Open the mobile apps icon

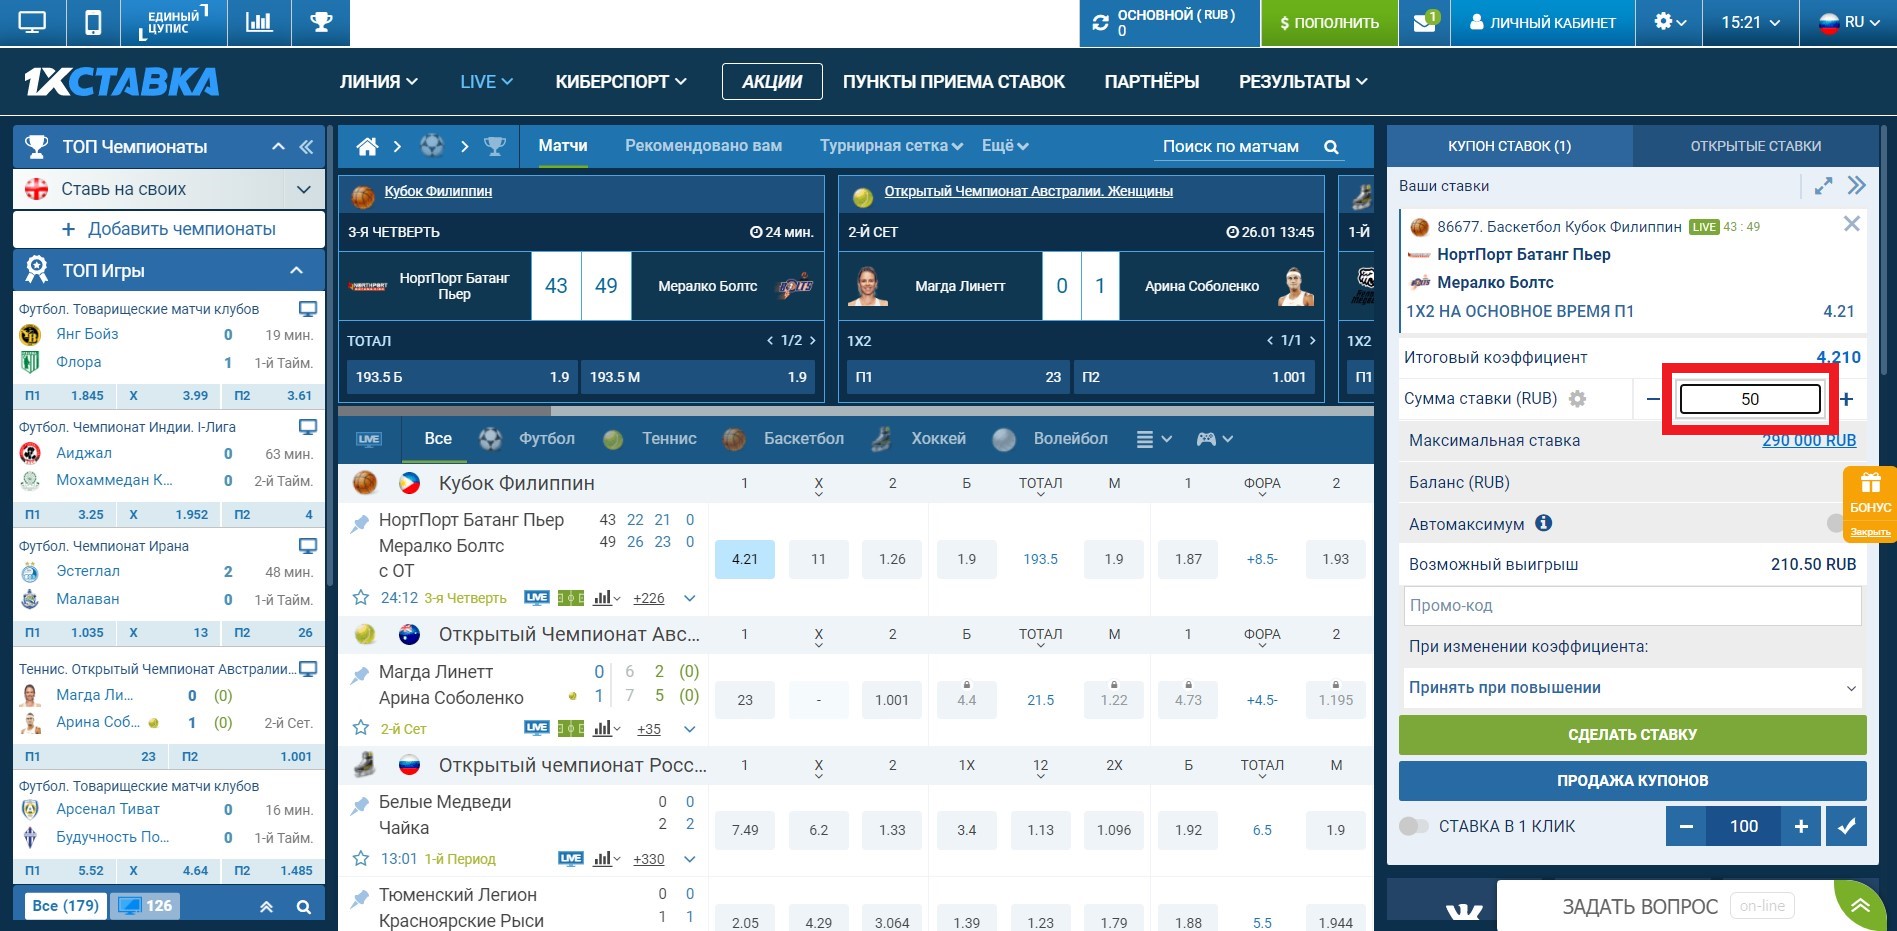[x=93, y=22]
